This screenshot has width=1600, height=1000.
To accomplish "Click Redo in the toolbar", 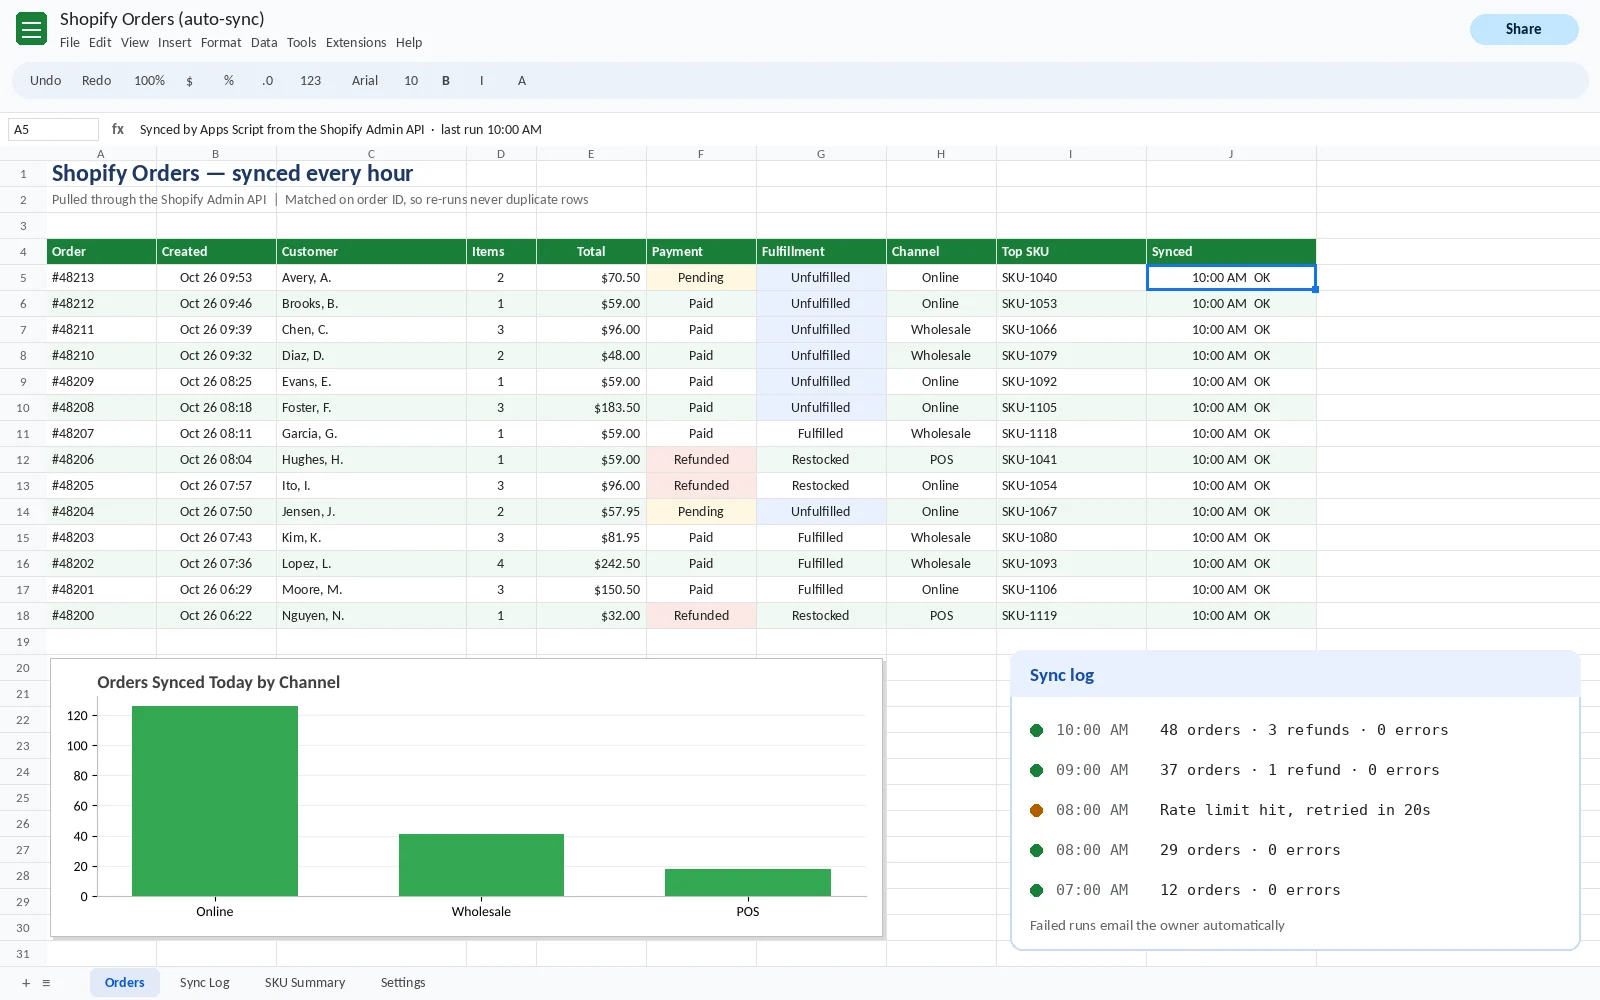I will click(96, 81).
